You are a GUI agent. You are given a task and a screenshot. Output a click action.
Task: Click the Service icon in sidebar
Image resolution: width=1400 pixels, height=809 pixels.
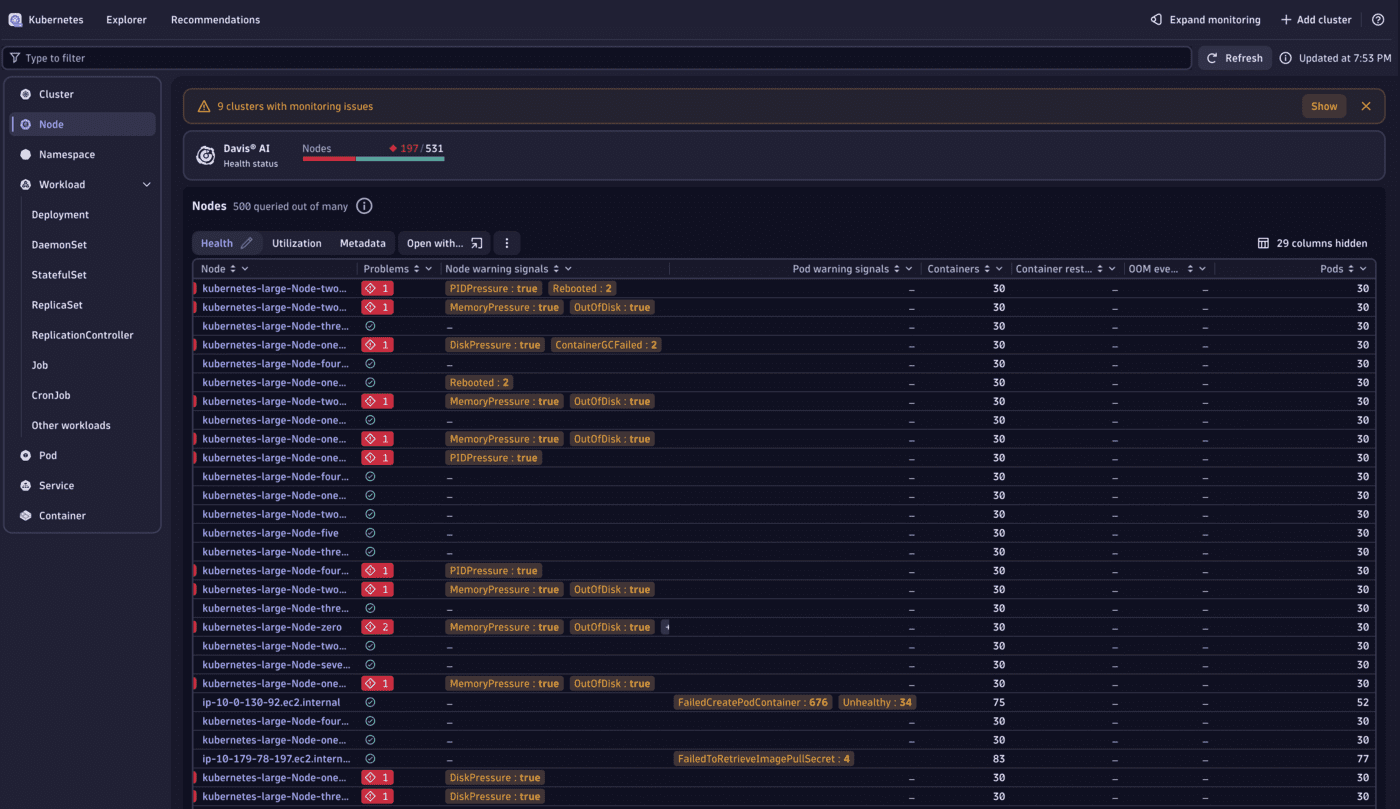[x=26, y=485]
